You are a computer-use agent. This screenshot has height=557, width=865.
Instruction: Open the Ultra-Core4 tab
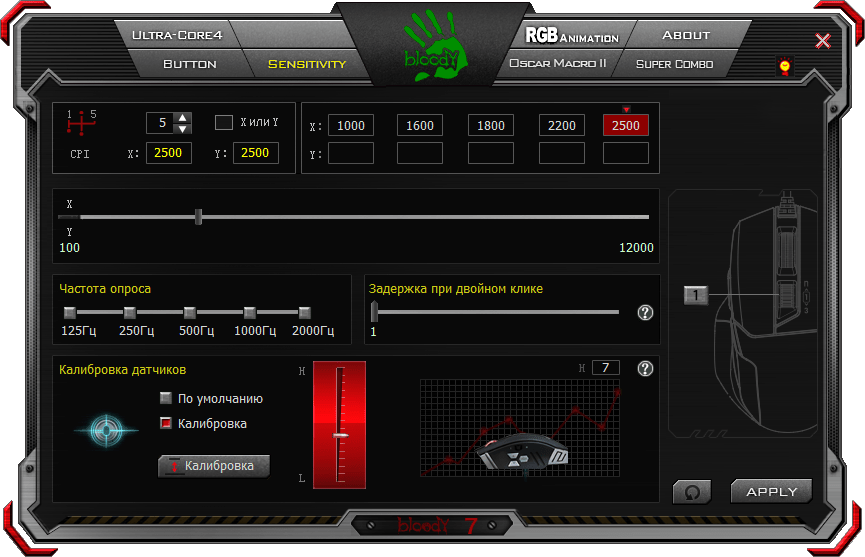[177, 35]
